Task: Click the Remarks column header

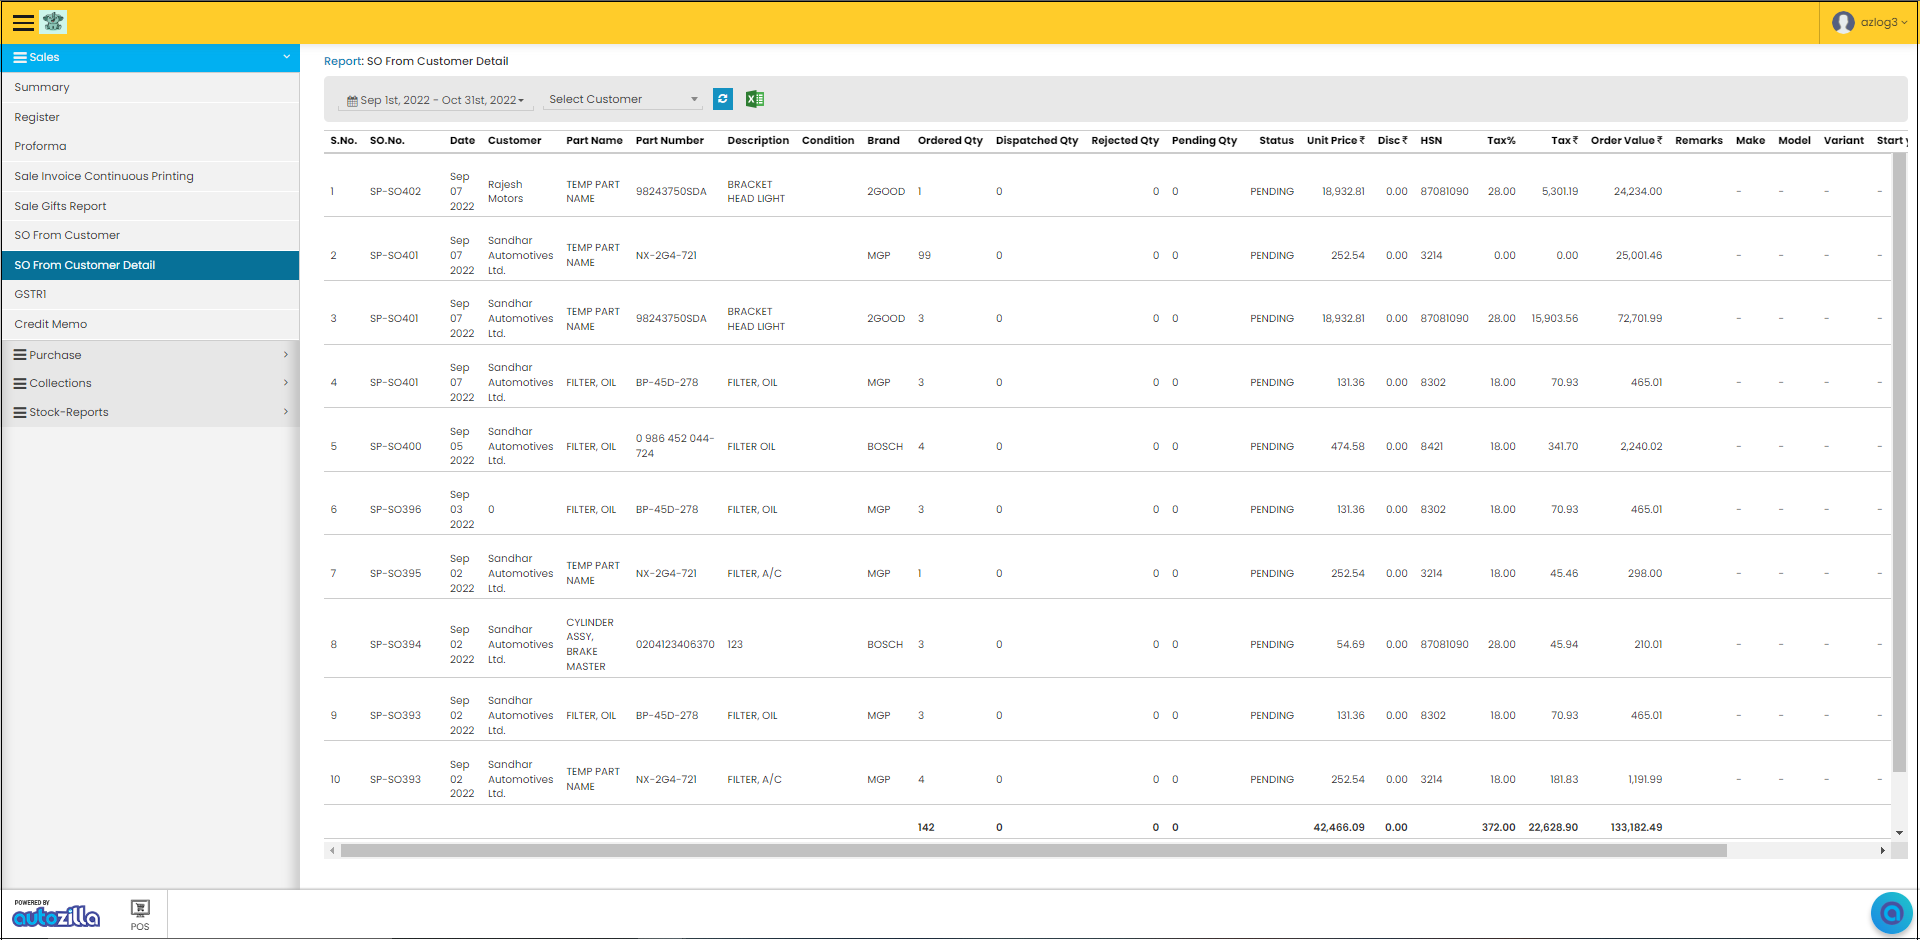Action: pos(1699,141)
